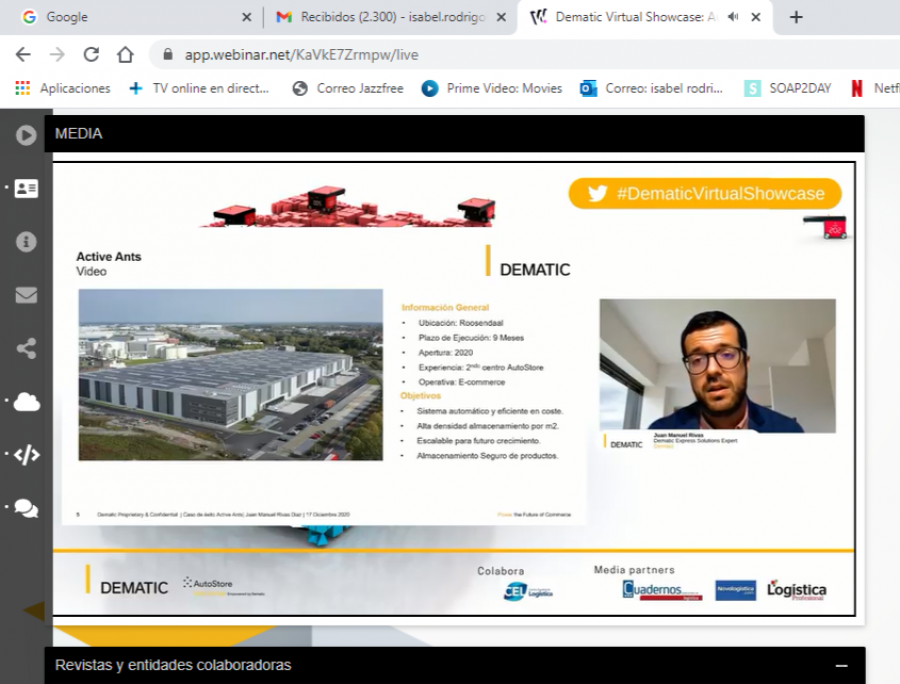
Task: Click the Active Ants warehouse aerial photo
Action: tap(231, 375)
